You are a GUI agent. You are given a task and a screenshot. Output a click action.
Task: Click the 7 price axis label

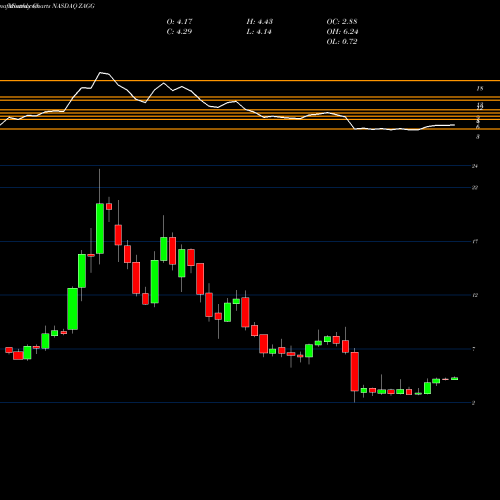point(474,349)
